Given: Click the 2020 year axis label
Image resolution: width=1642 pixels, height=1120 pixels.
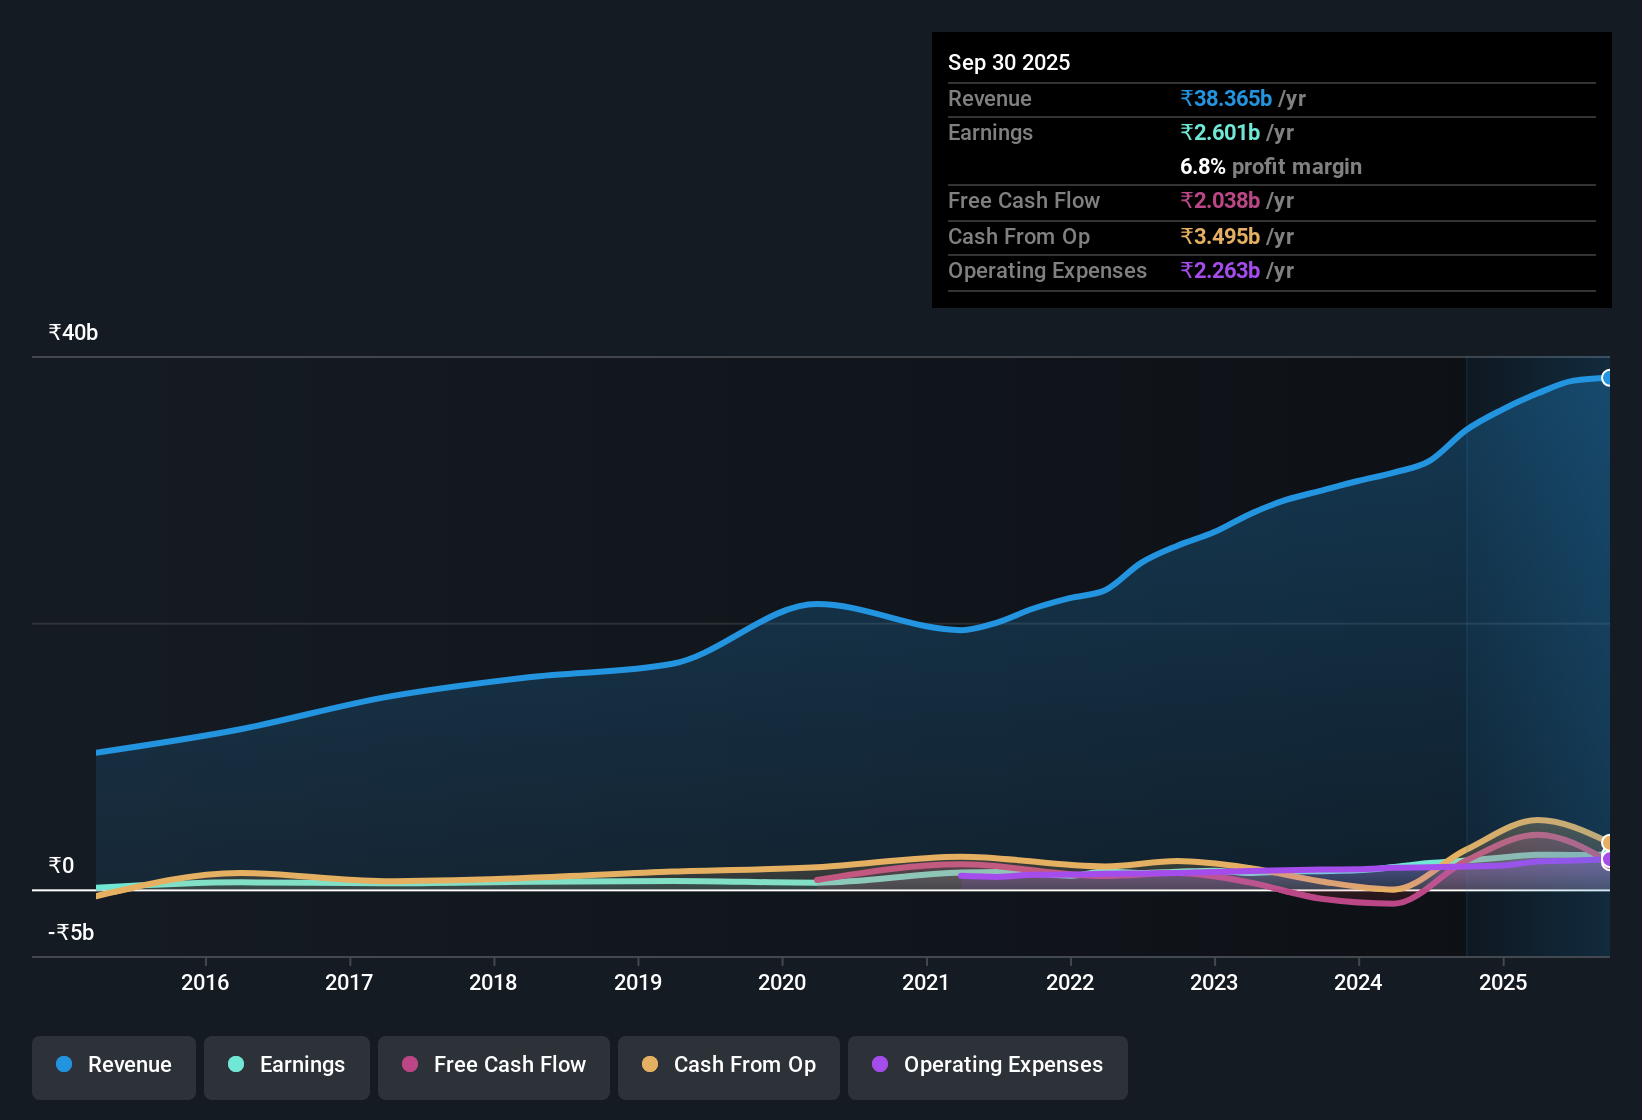Looking at the screenshot, I should point(781,982).
